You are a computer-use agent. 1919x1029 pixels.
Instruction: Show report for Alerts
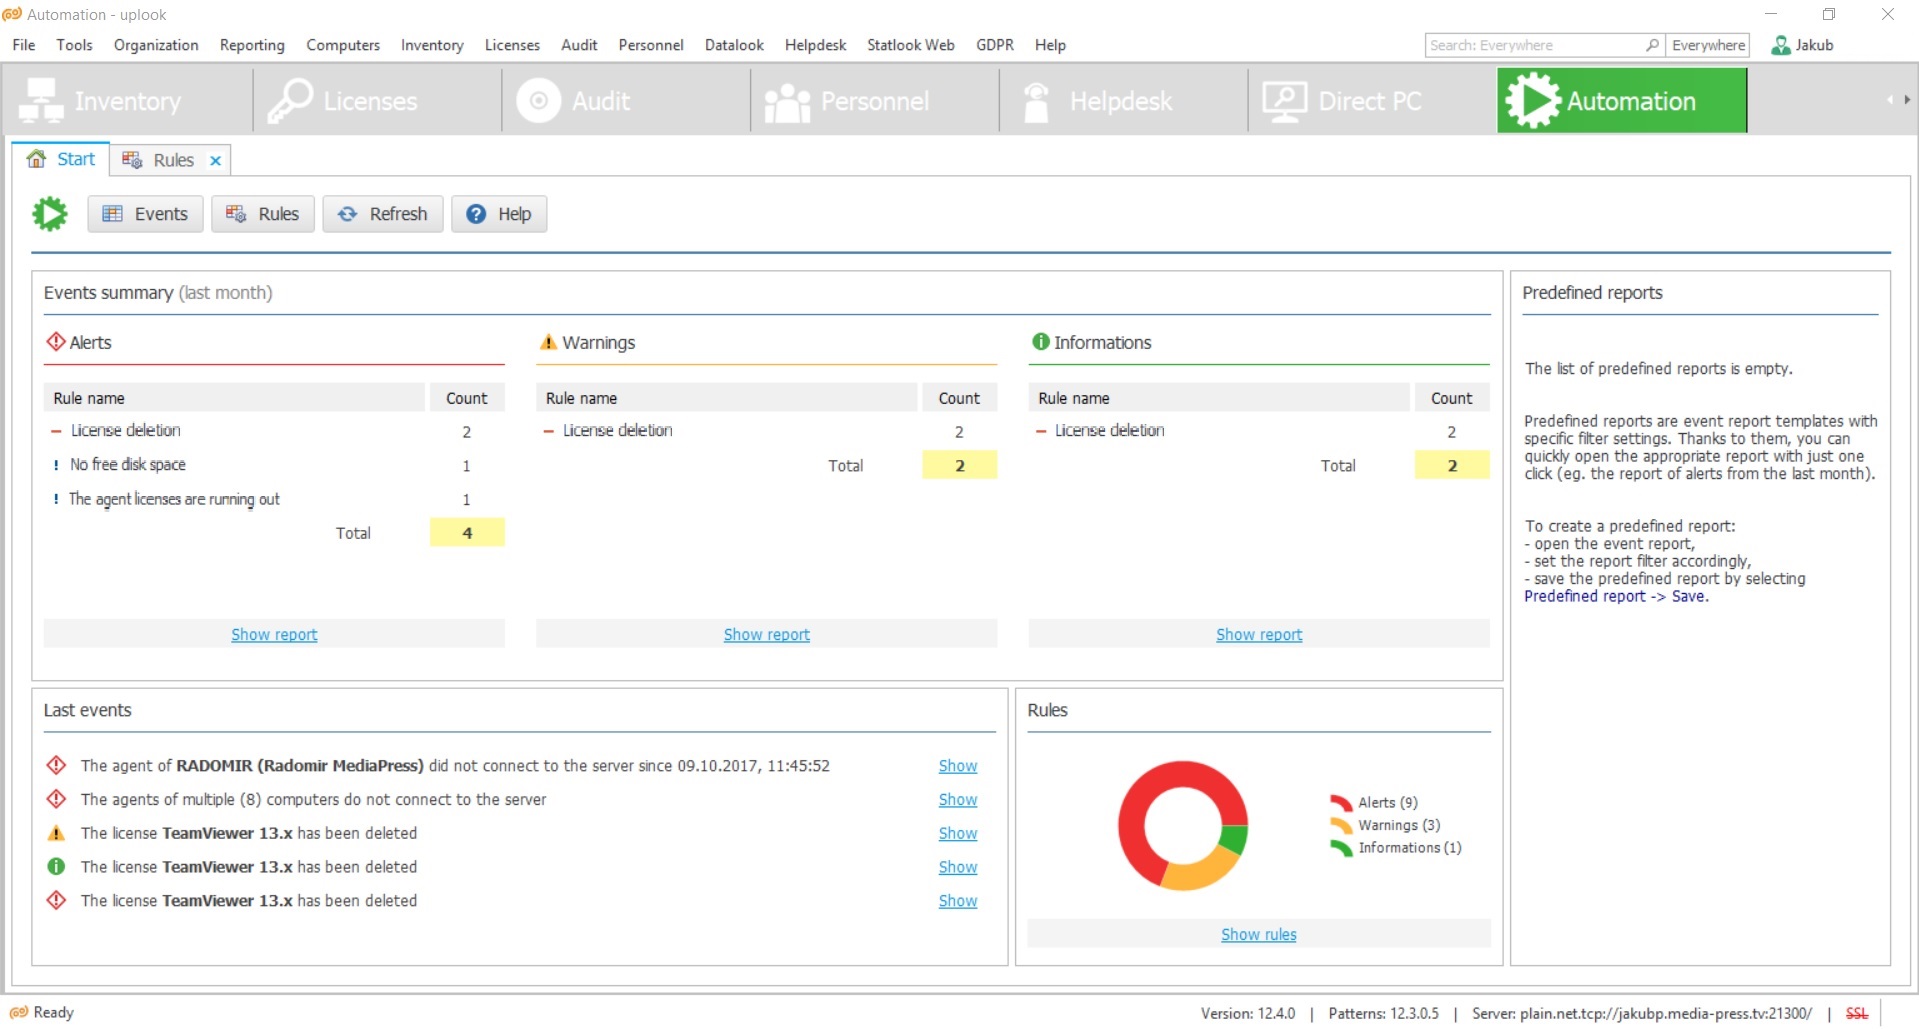[x=274, y=634]
